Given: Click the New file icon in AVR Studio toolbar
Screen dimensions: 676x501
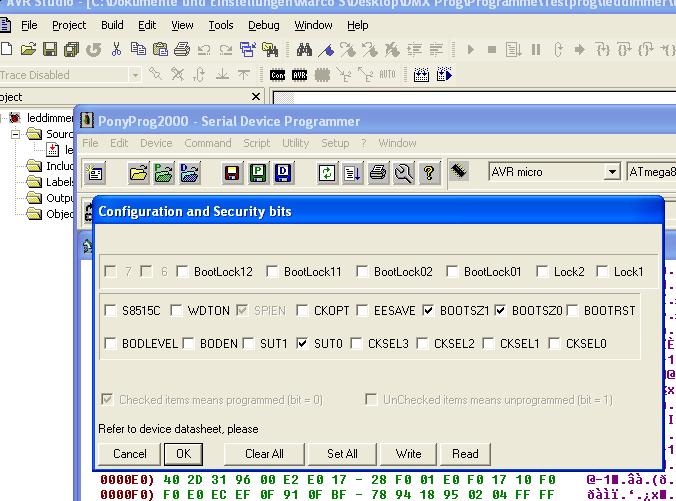Looking at the screenshot, I should 6,50.
